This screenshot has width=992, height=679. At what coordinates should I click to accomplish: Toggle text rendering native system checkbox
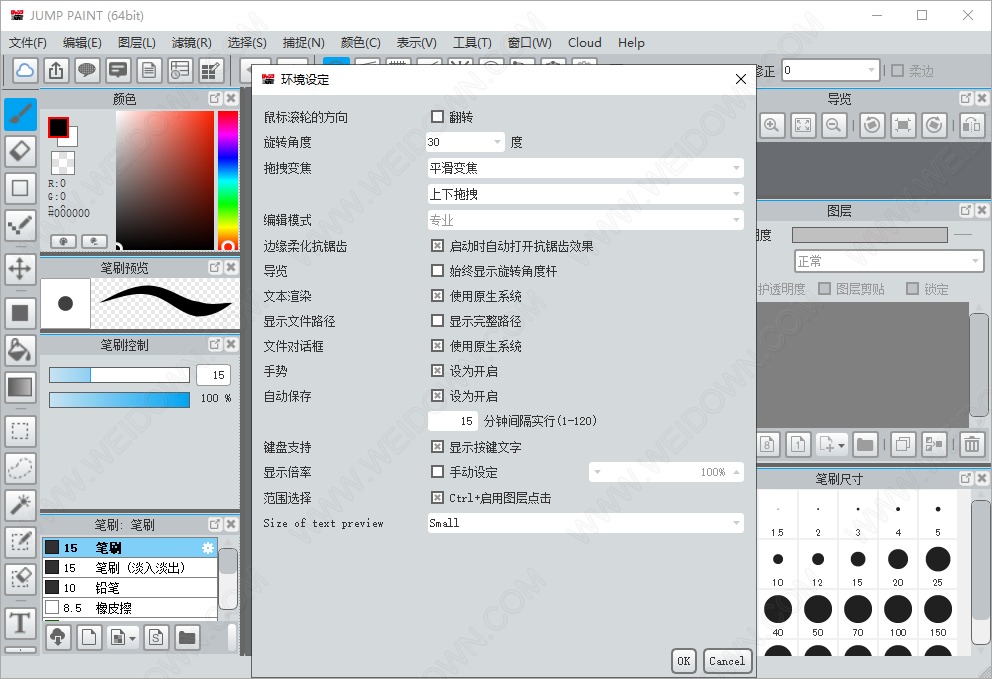click(x=437, y=296)
